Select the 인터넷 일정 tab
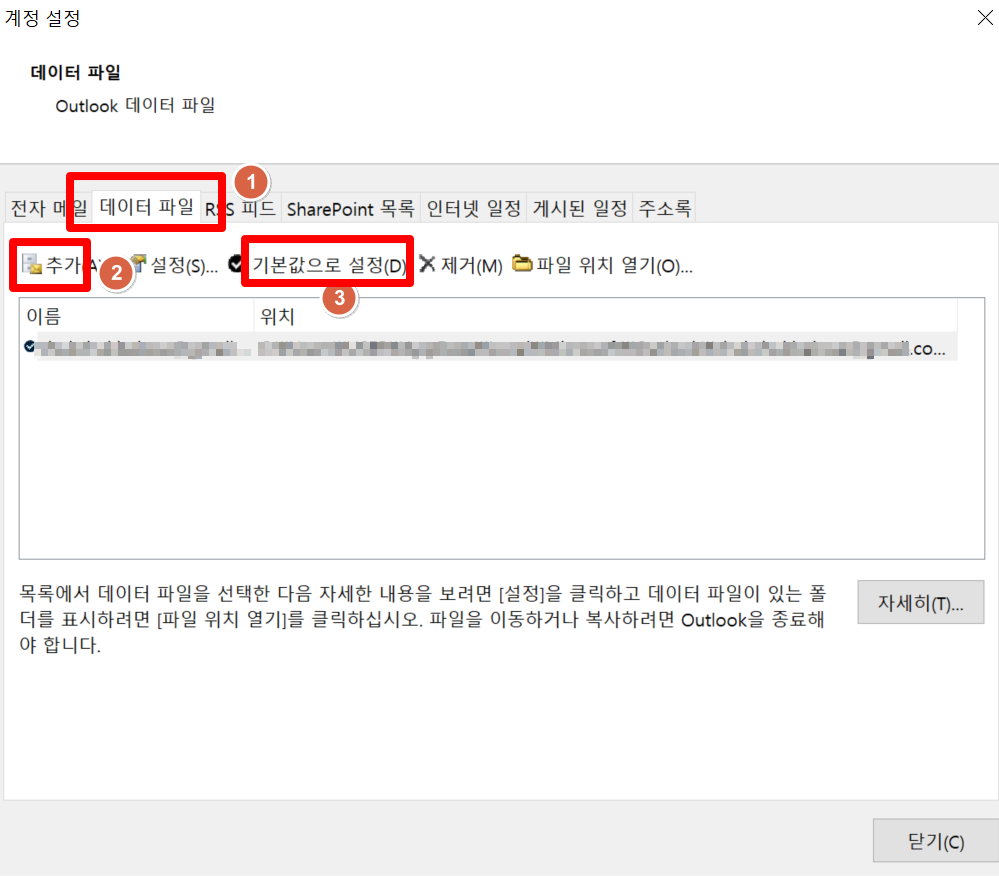Screen dimensions: 999x876 pyautogui.click(x=473, y=208)
